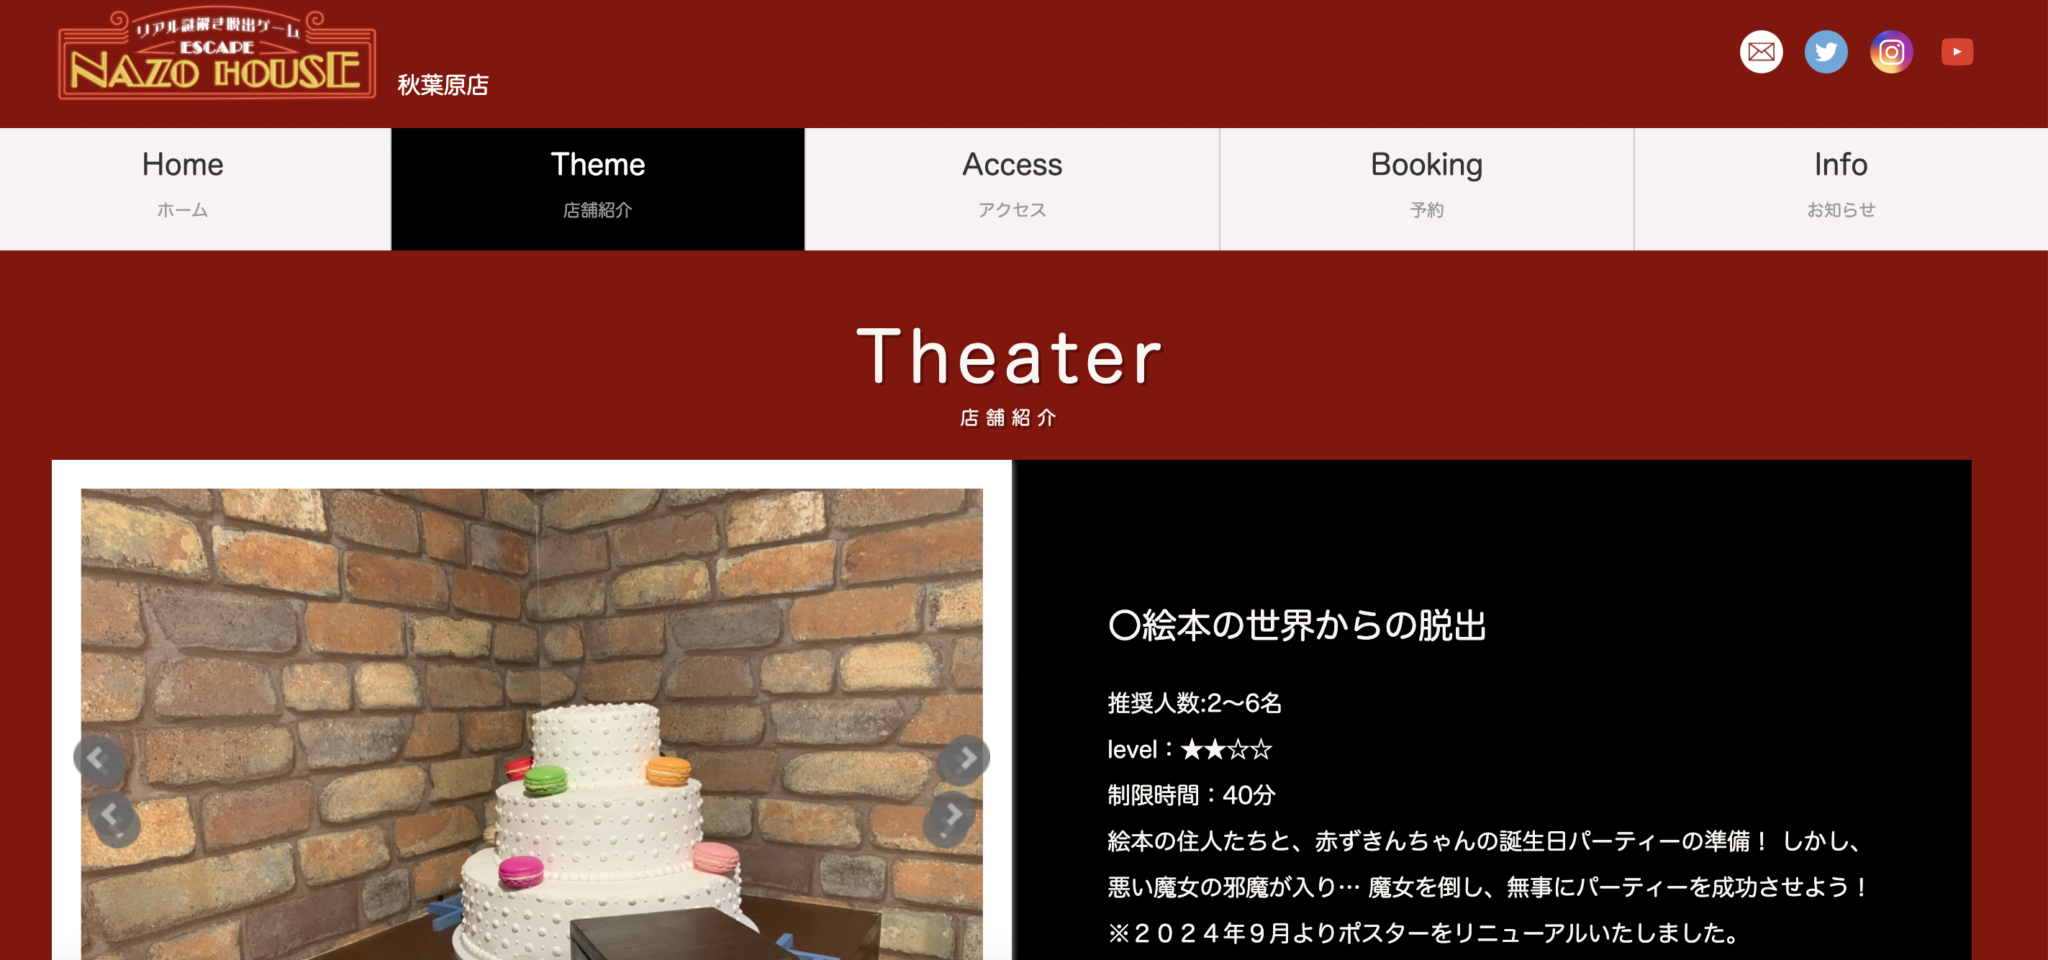Open the Instagram profile icon

[1891, 52]
